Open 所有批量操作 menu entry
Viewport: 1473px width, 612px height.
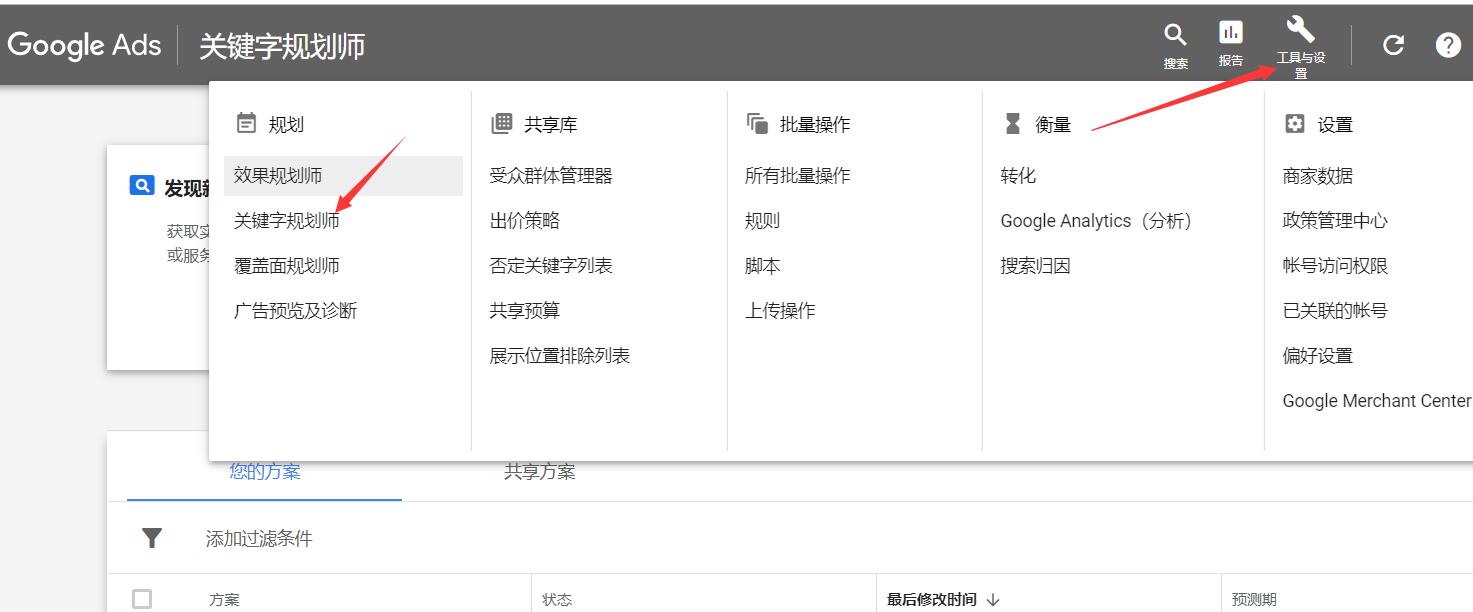[x=798, y=176]
